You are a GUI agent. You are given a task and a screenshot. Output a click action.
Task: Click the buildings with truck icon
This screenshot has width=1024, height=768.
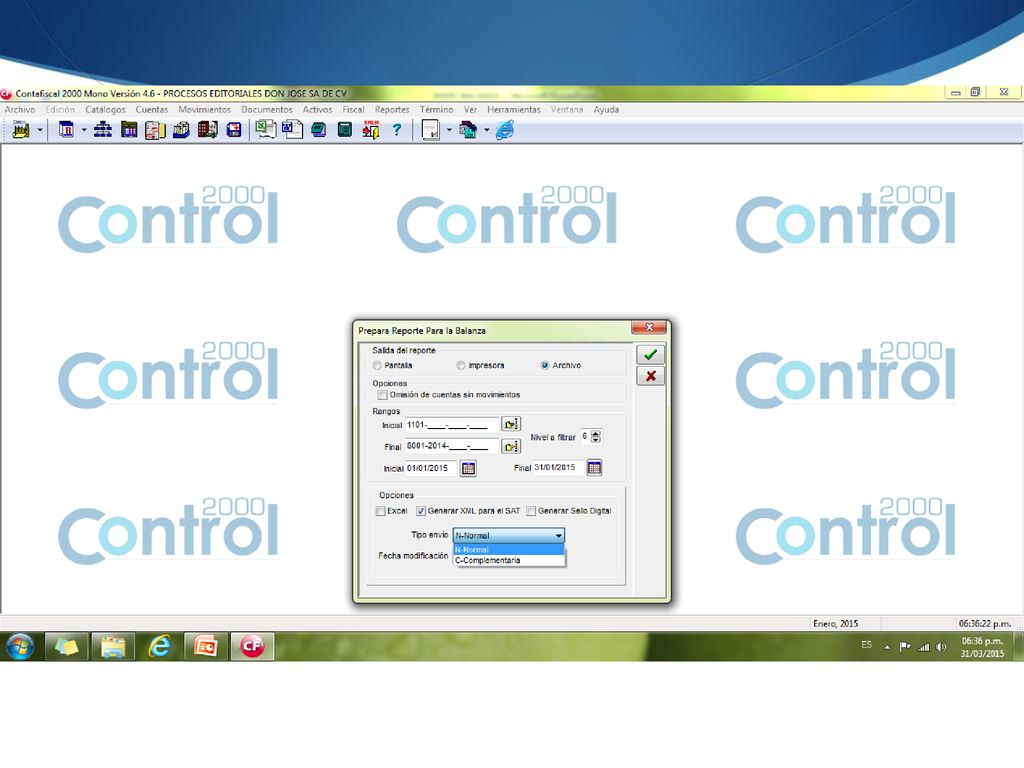[207, 131]
